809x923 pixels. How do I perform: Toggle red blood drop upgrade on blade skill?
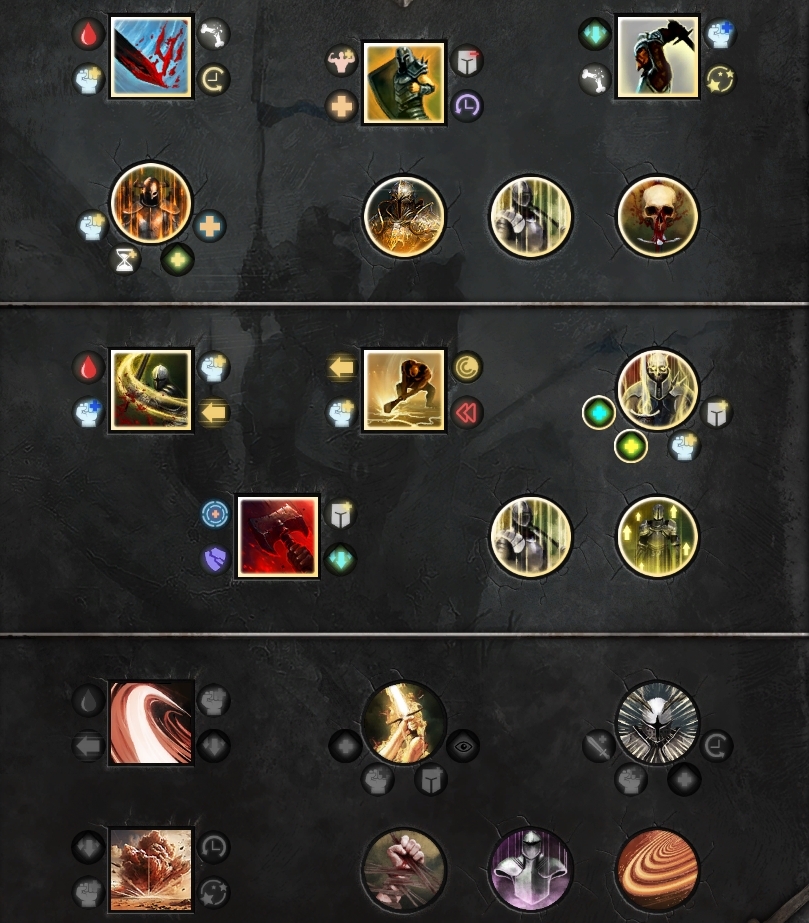coord(88,34)
